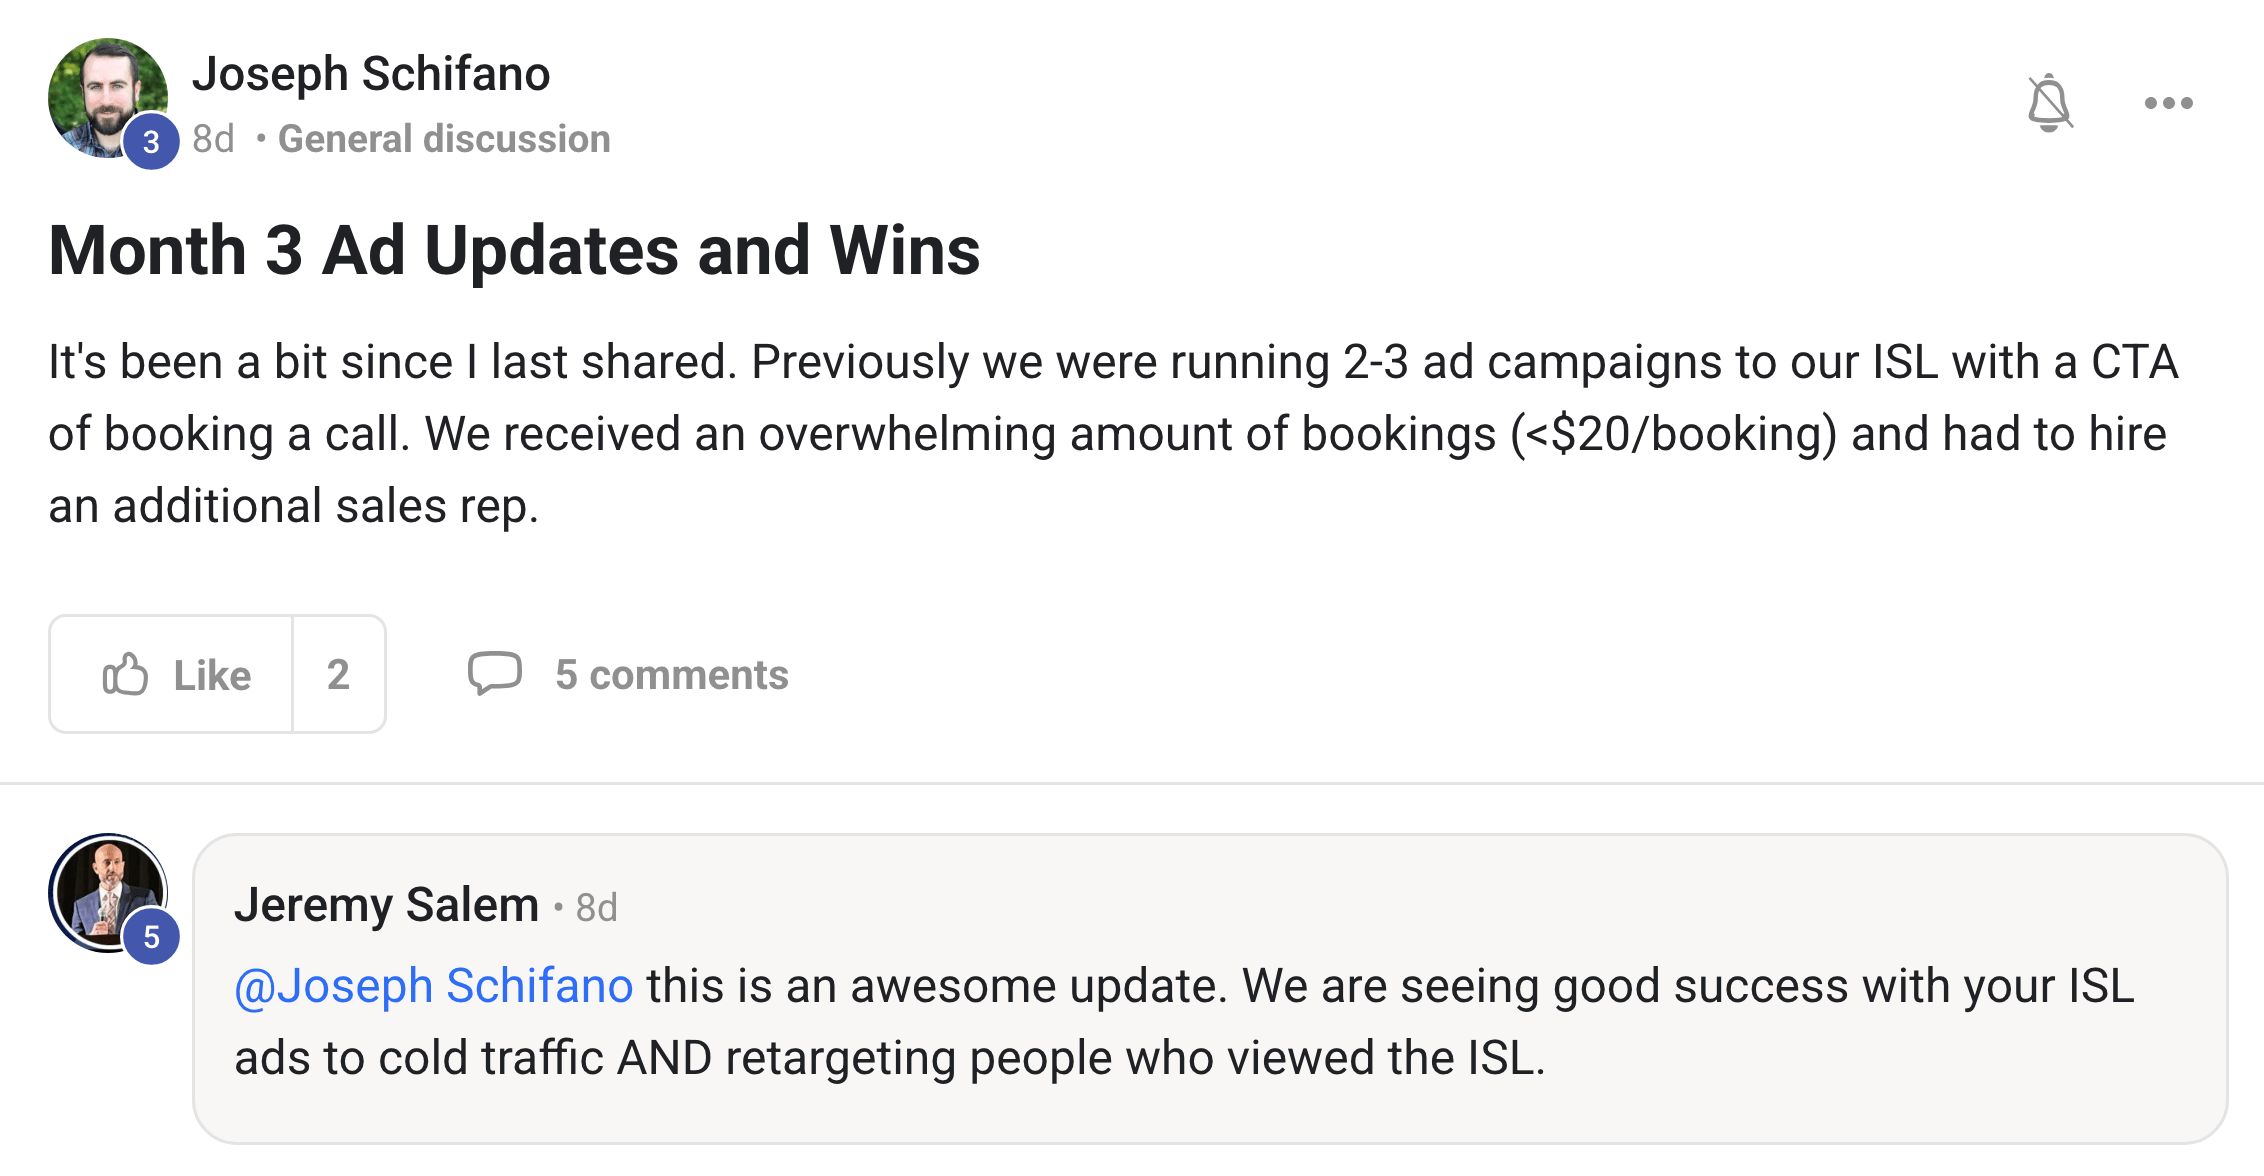View who liked via the count 2
Screen dimensions: 2264x1176
[338, 675]
